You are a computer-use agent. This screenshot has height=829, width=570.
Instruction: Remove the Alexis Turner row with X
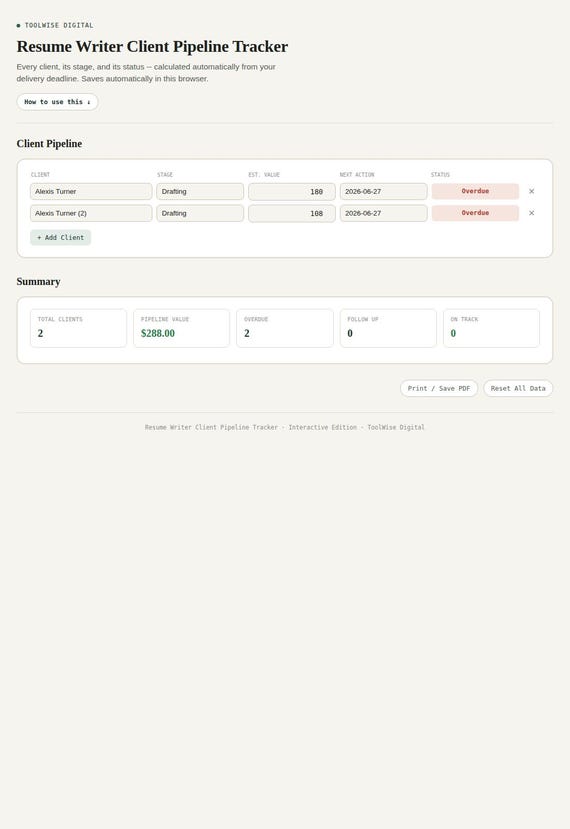point(531,191)
